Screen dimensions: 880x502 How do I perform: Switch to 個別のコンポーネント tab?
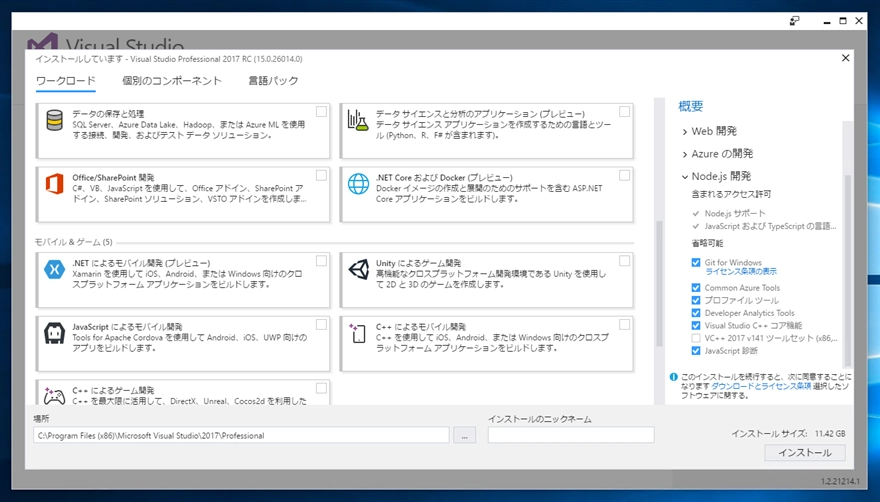pyautogui.click(x=172, y=81)
